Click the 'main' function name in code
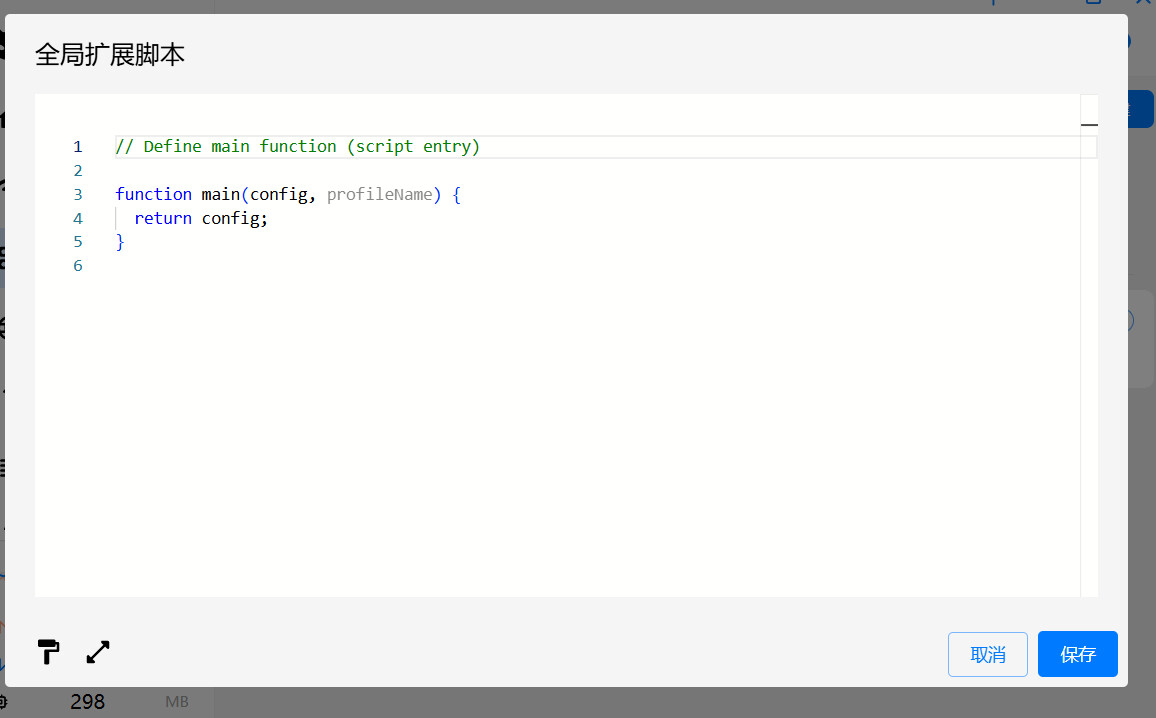This screenshot has height=718, width=1156. (x=220, y=194)
